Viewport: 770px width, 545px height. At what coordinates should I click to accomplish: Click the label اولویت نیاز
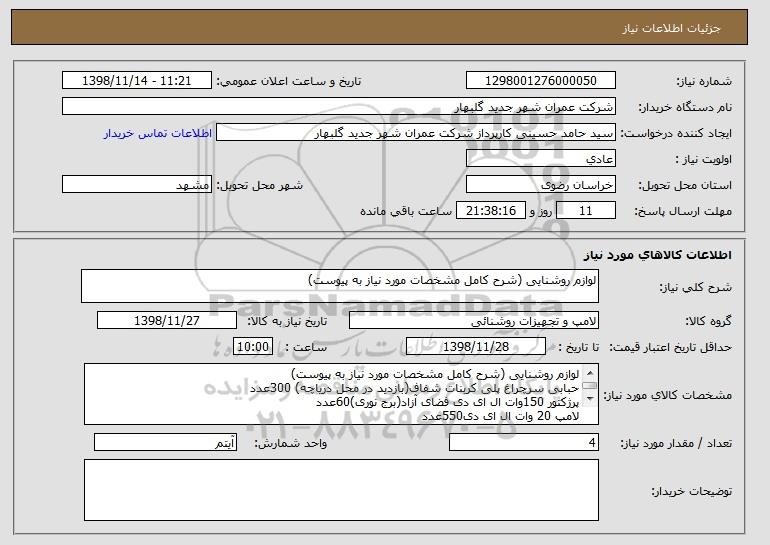point(704,160)
